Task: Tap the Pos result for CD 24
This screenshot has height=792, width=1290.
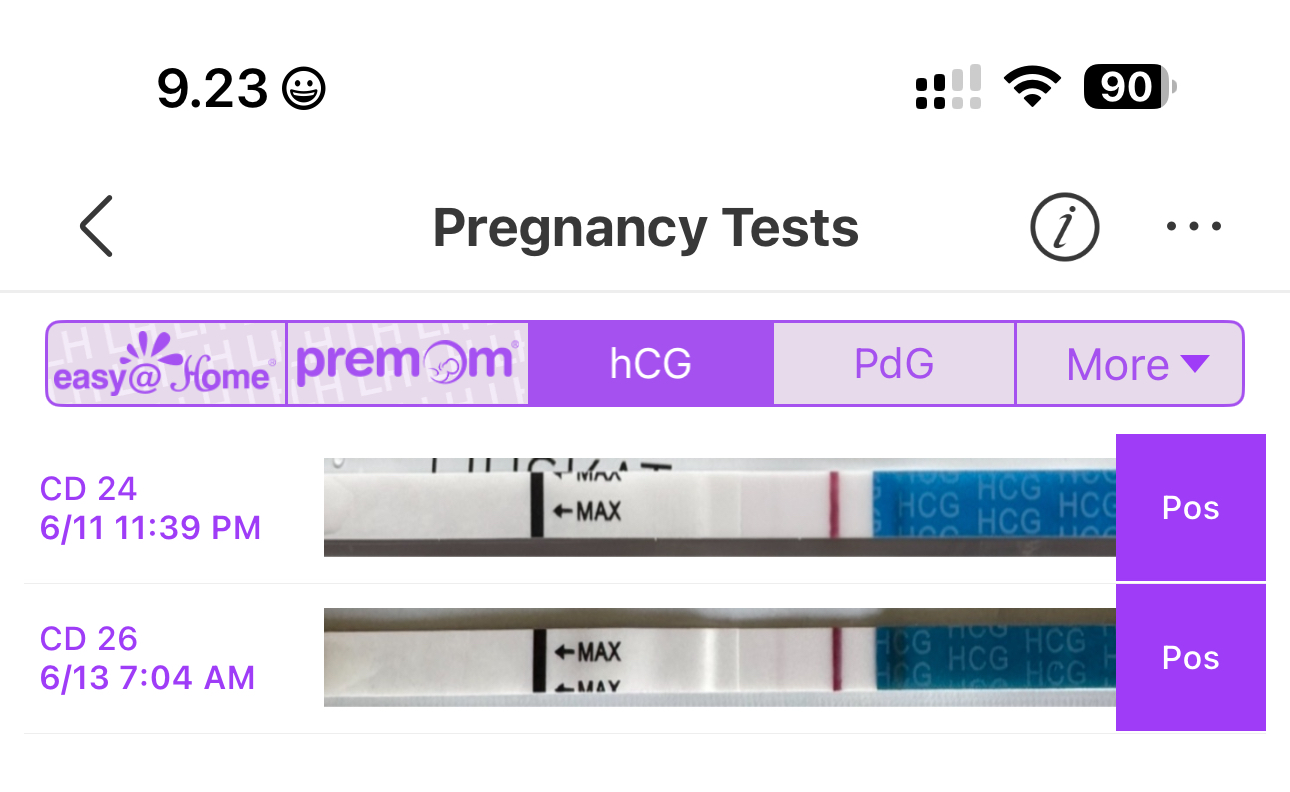Action: pos(1190,508)
